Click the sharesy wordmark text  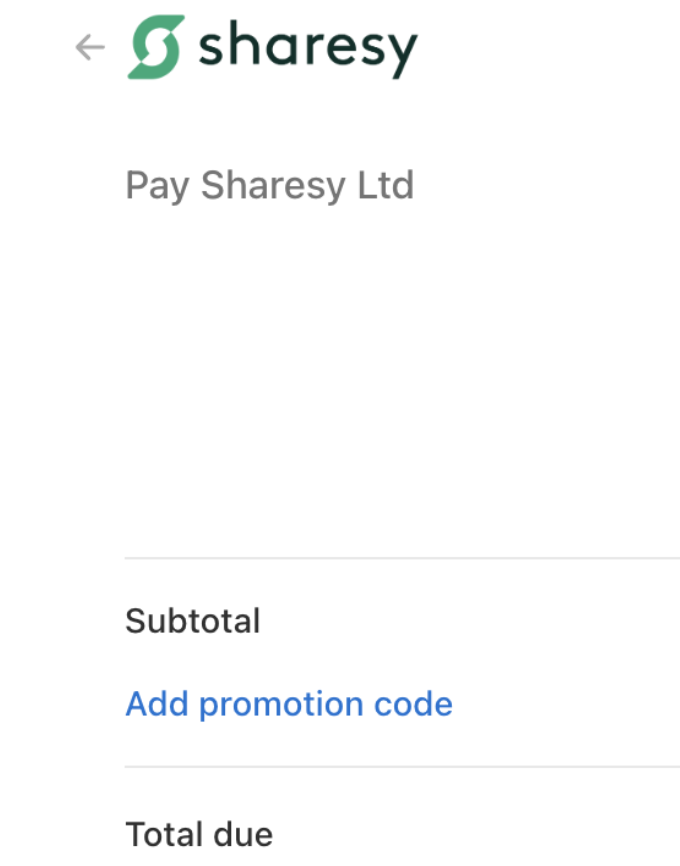(x=308, y=49)
